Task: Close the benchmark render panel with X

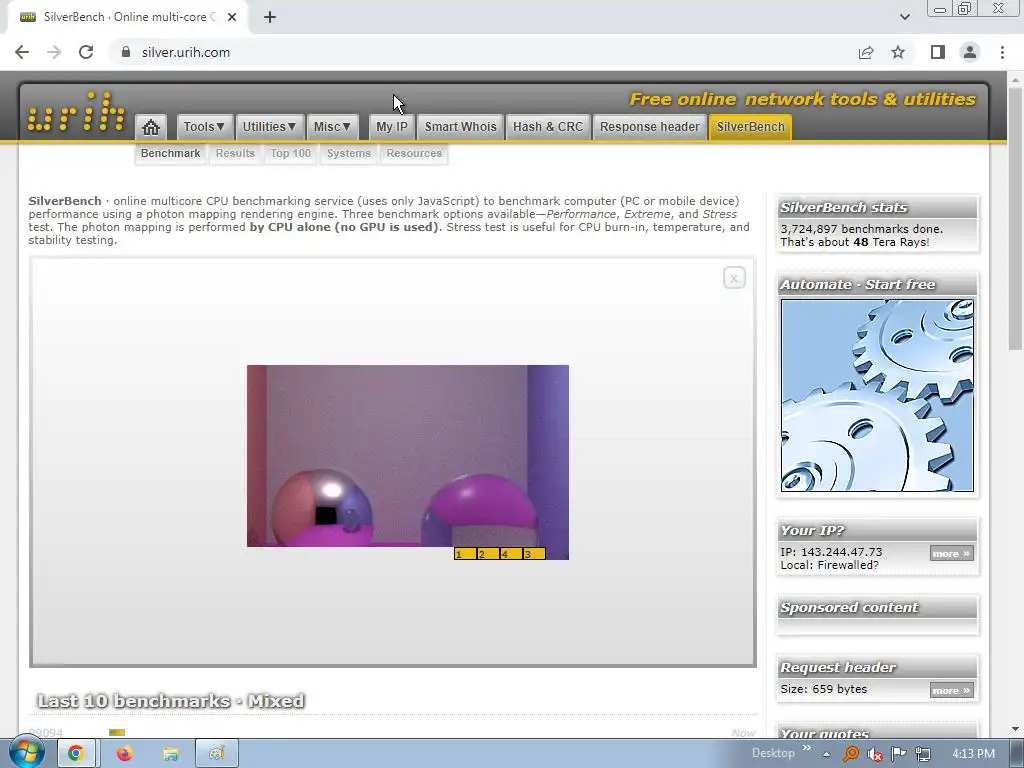Action: pyautogui.click(x=734, y=278)
